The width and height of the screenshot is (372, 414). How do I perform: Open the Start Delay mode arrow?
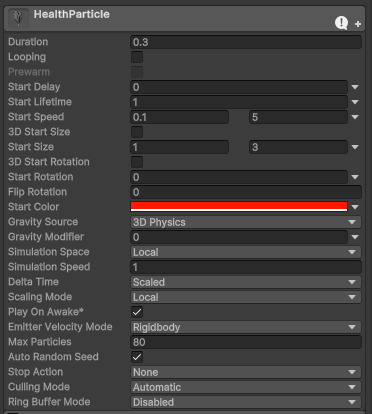pyautogui.click(x=355, y=87)
